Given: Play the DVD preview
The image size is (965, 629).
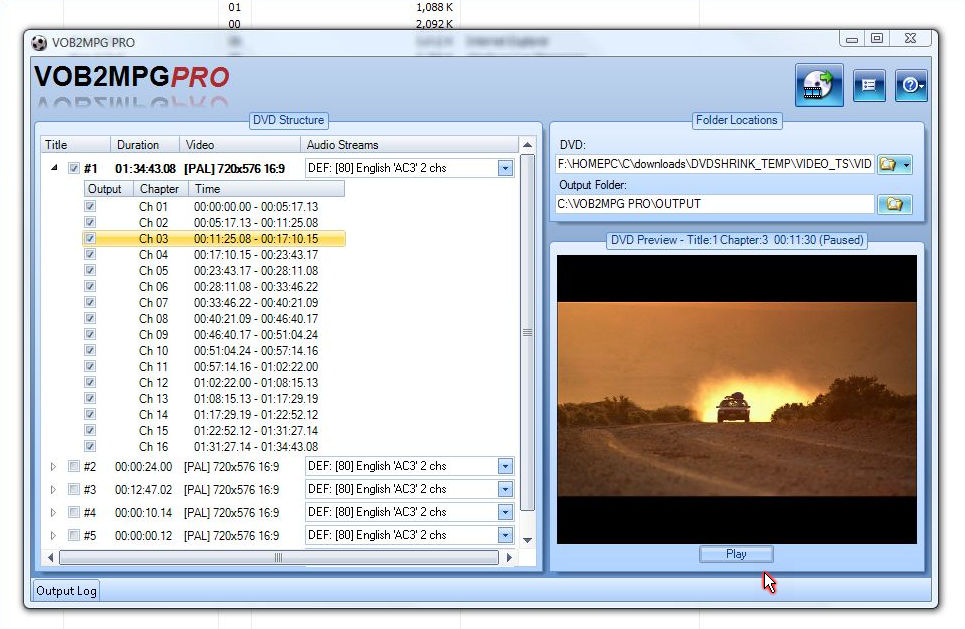Looking at the screenshot, I should (x=736, y=554).
